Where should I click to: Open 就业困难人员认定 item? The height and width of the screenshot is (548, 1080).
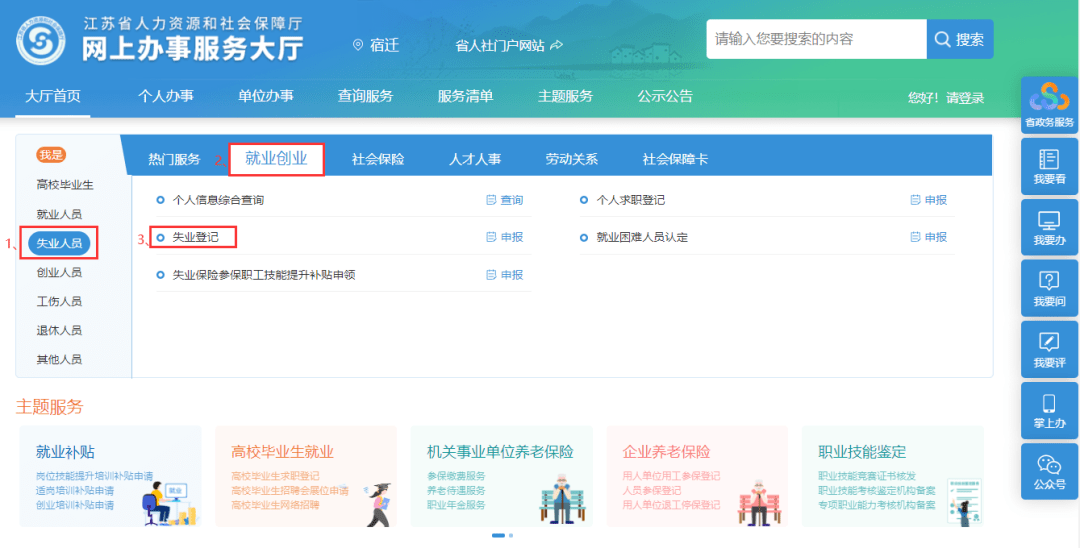click(x=642, y=238)
